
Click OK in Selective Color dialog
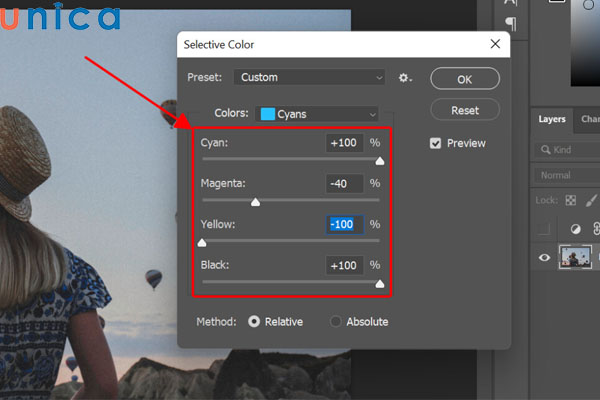pyautogui.click(x=465, y=79)
